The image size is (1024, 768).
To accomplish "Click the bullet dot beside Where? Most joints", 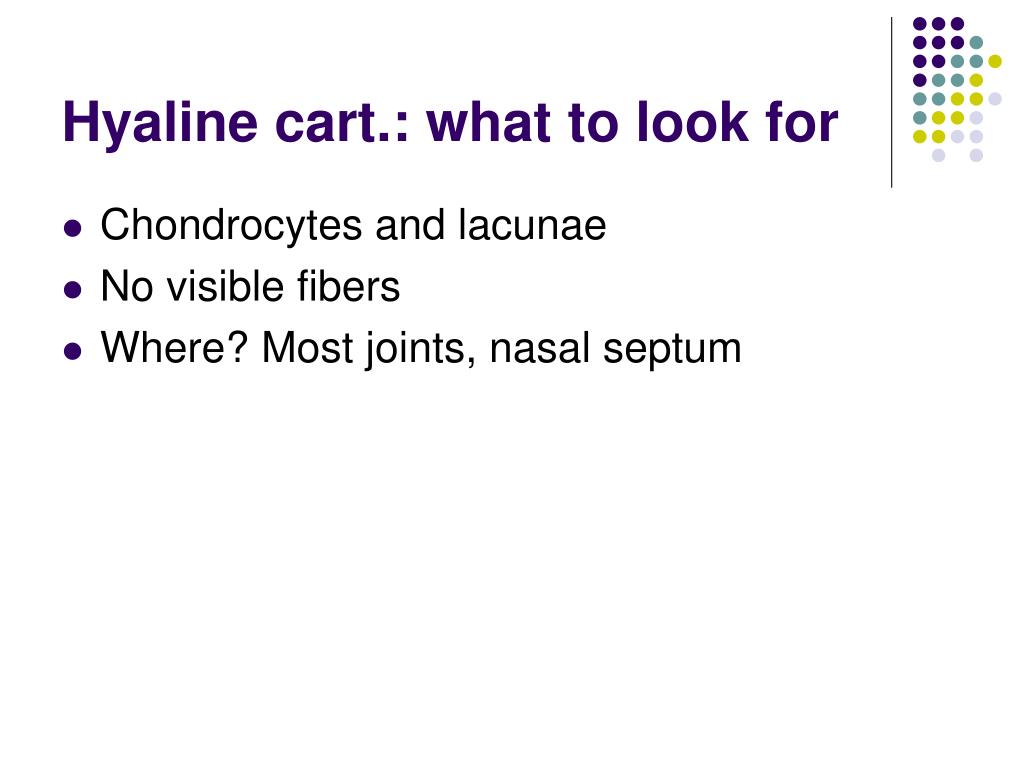I will 73,351.
